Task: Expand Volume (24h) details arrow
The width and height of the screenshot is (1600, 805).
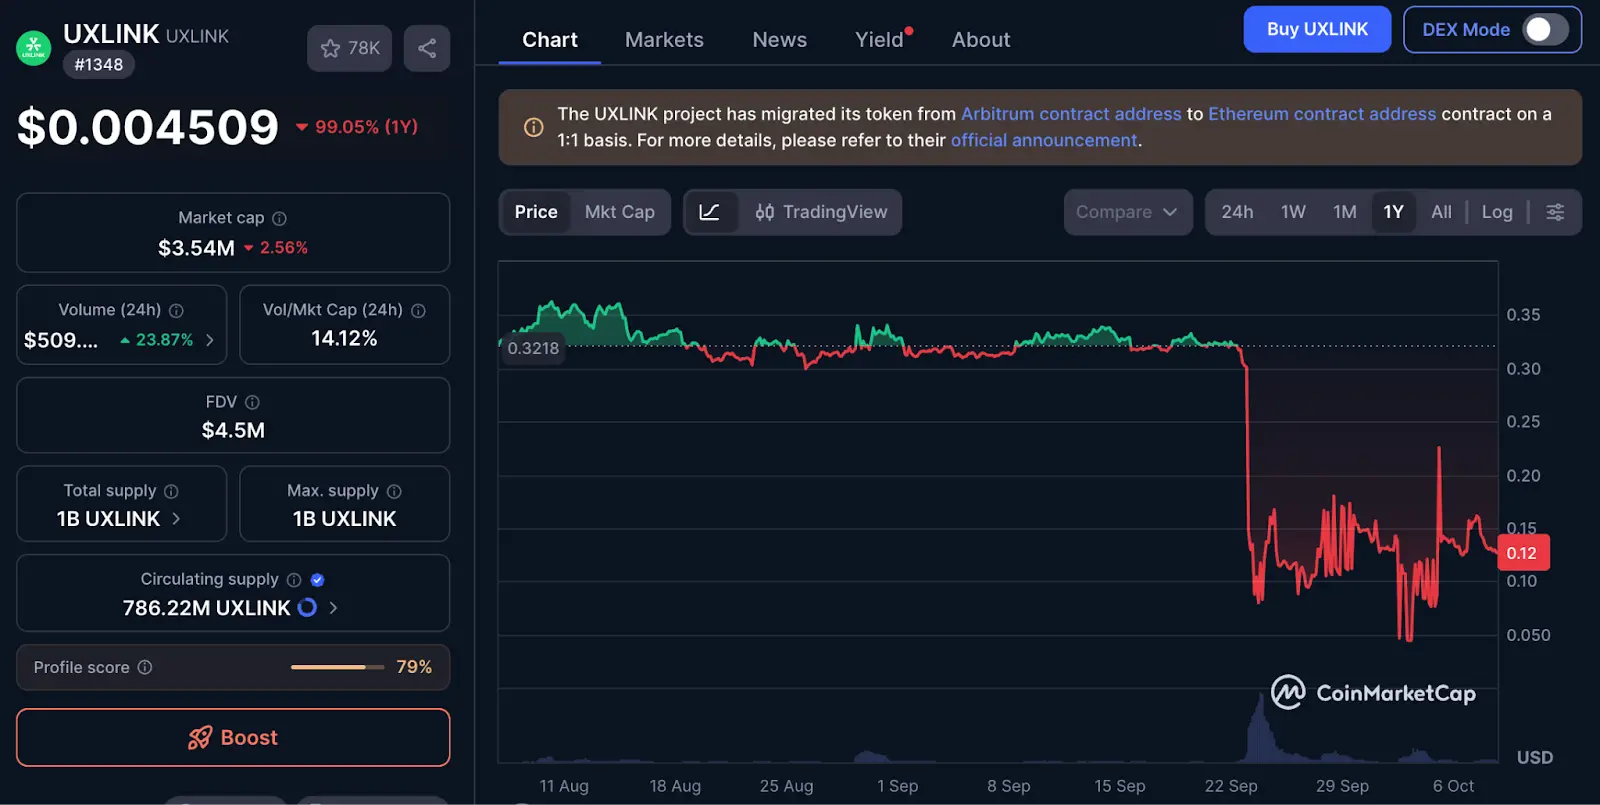Action: [x=210, y=340]
